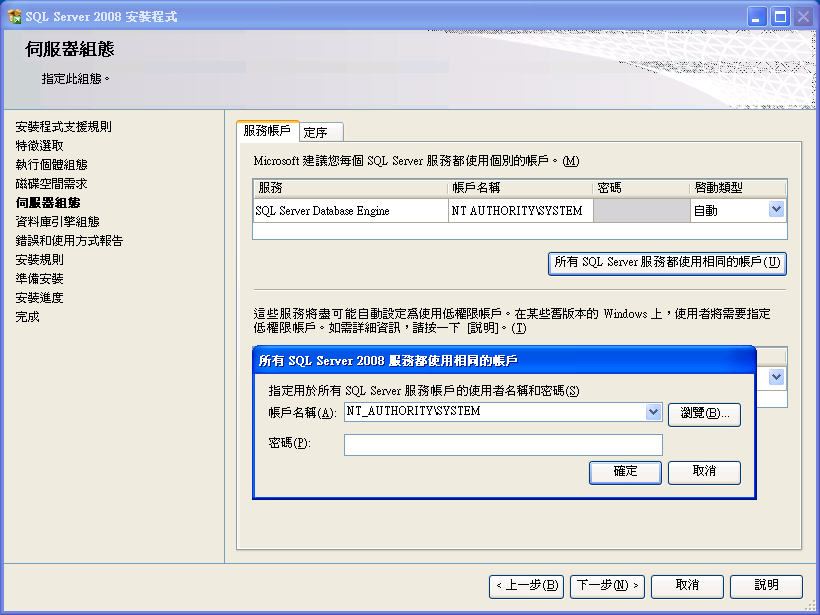Image resolution: width=820 pixels, height=615 pixels.
Task: Click the 帳戶名稱 column header
Action: click(x=520, y=188)
